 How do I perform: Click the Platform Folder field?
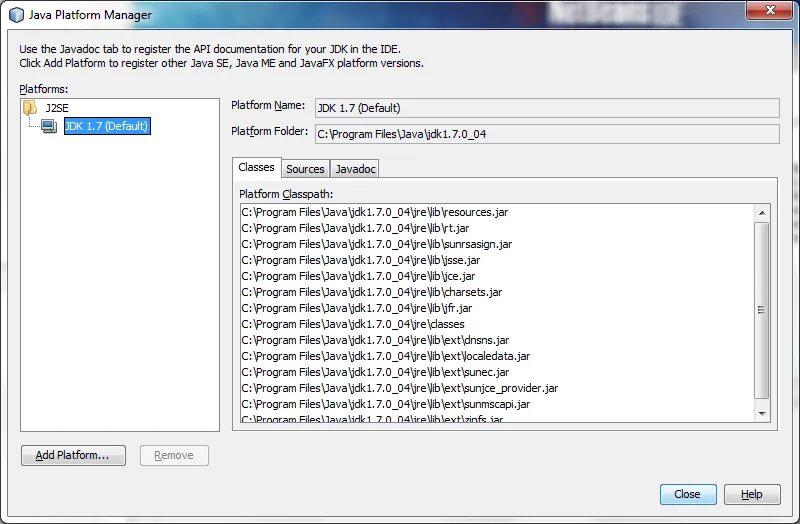547,134
